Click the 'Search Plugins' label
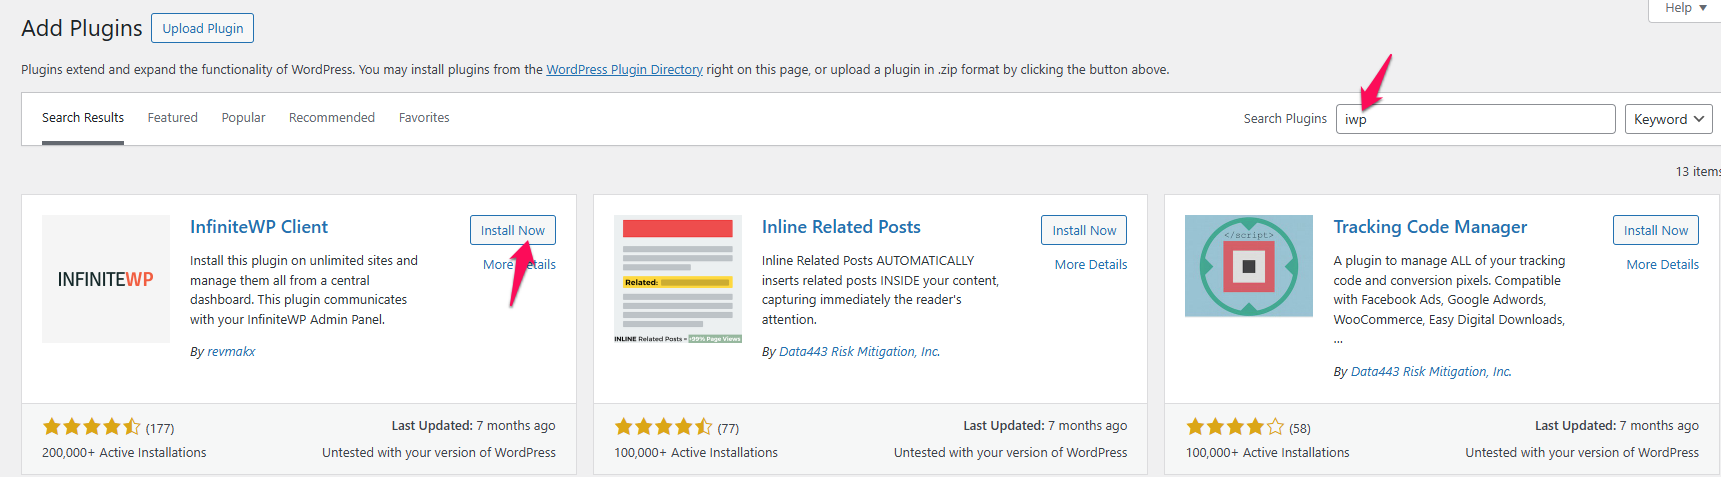Image resolution: width=1721 pixels, height=477 pixels. click(x=1285, y=119)
